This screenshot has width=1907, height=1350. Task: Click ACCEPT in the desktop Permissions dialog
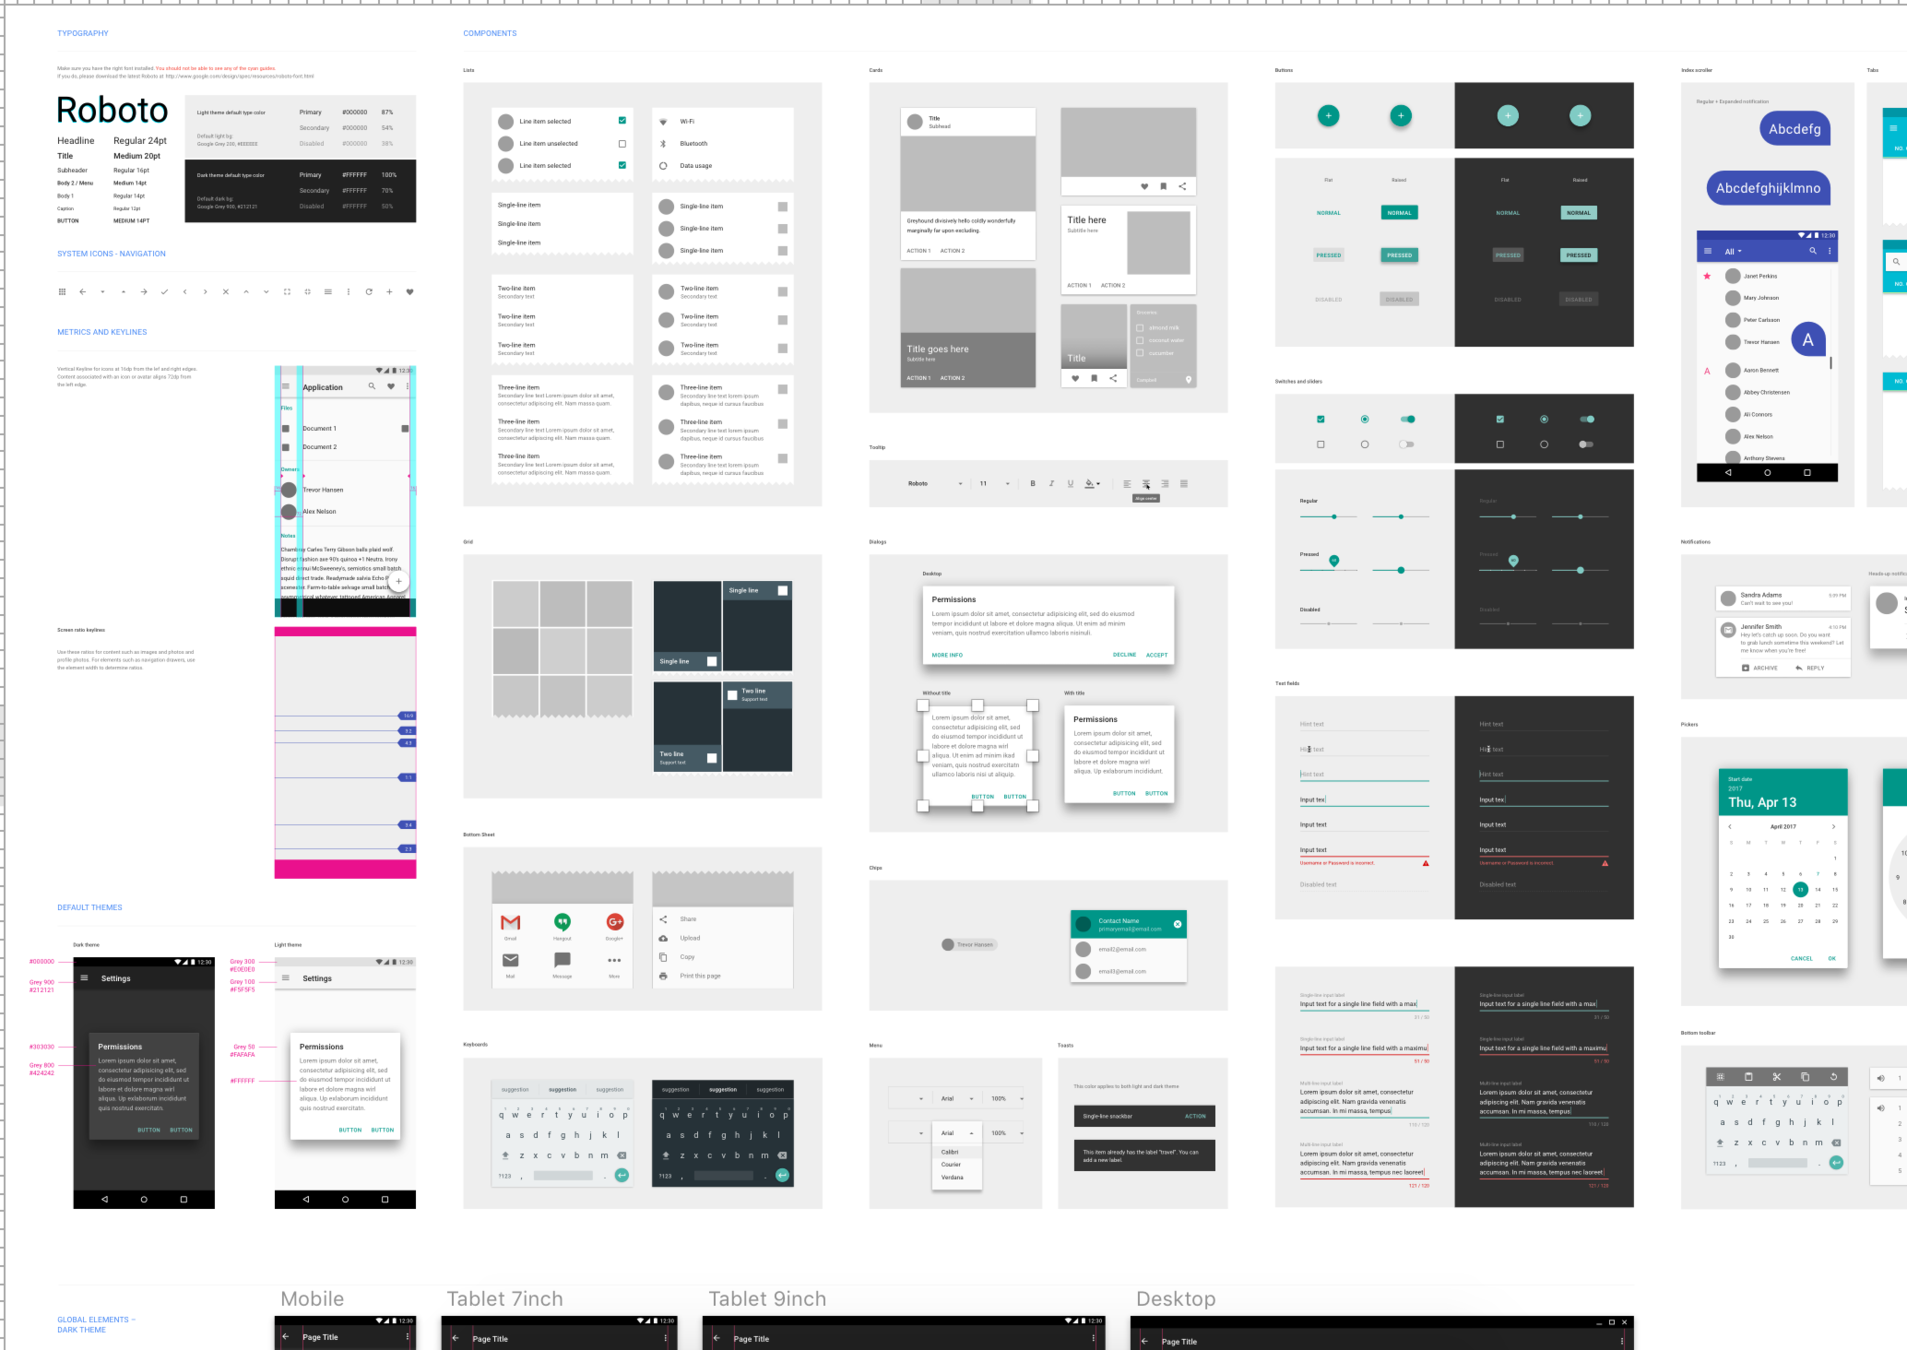coord(1156,655)
